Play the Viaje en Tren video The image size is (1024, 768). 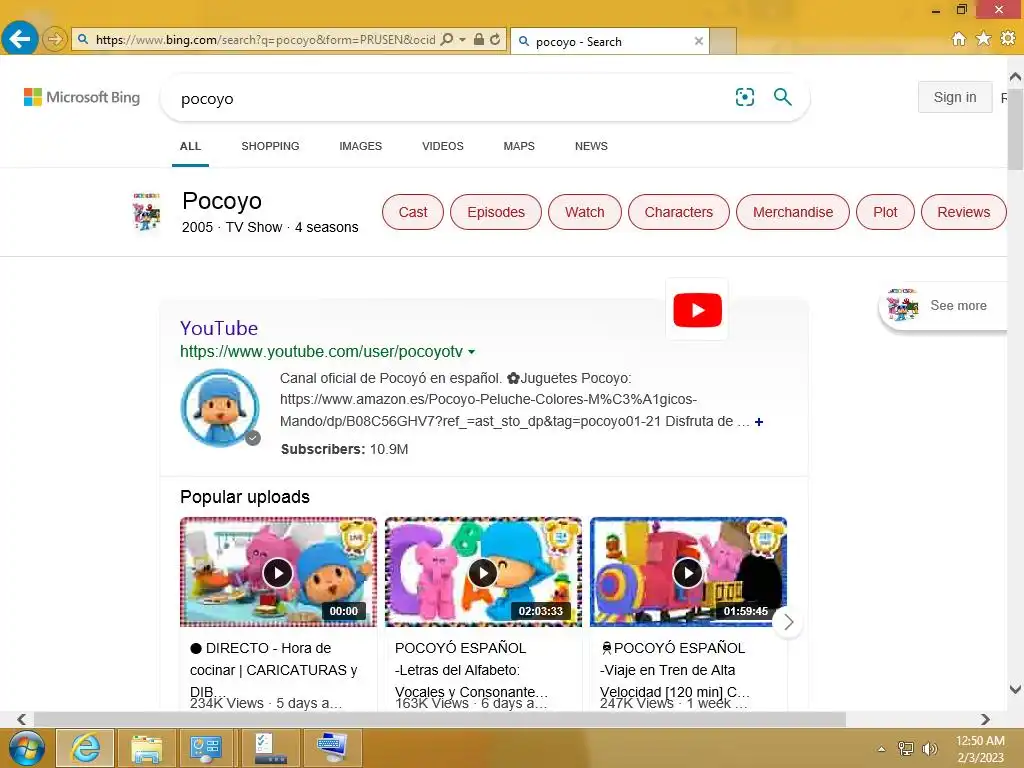tap(688, 573)
